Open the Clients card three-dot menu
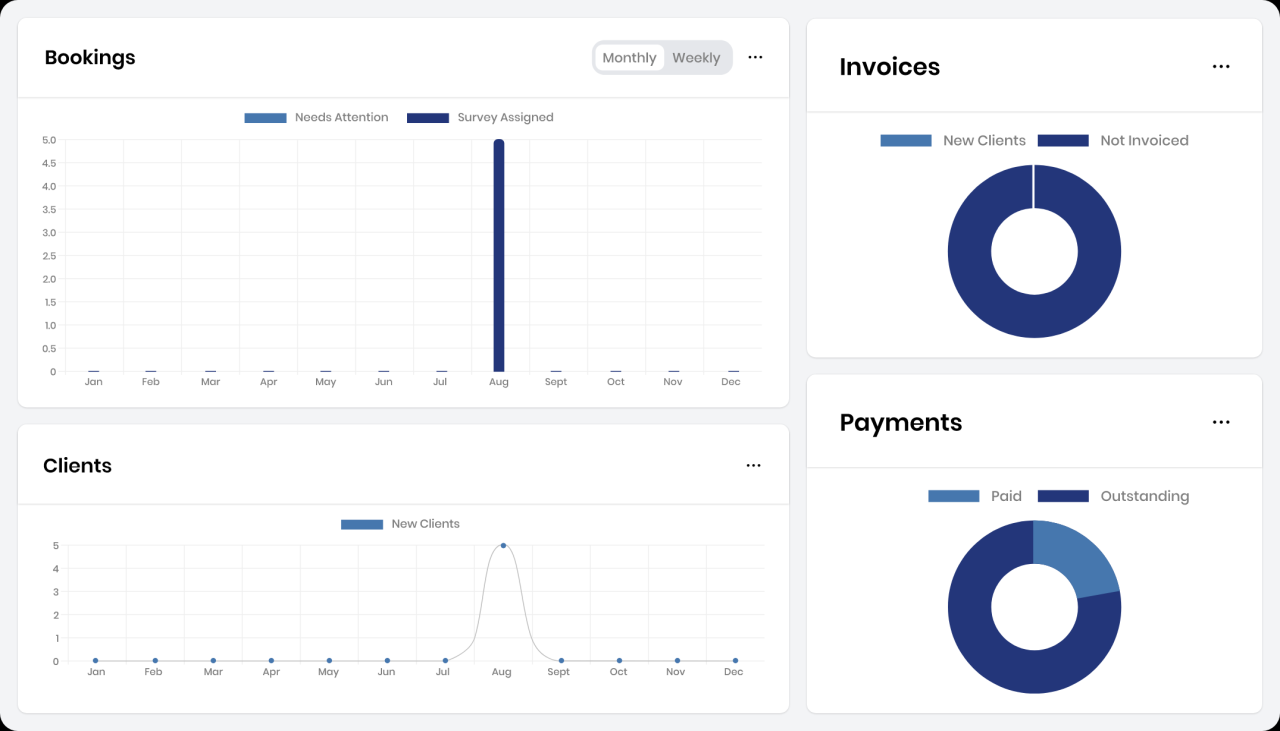 [x=753, y=466]
